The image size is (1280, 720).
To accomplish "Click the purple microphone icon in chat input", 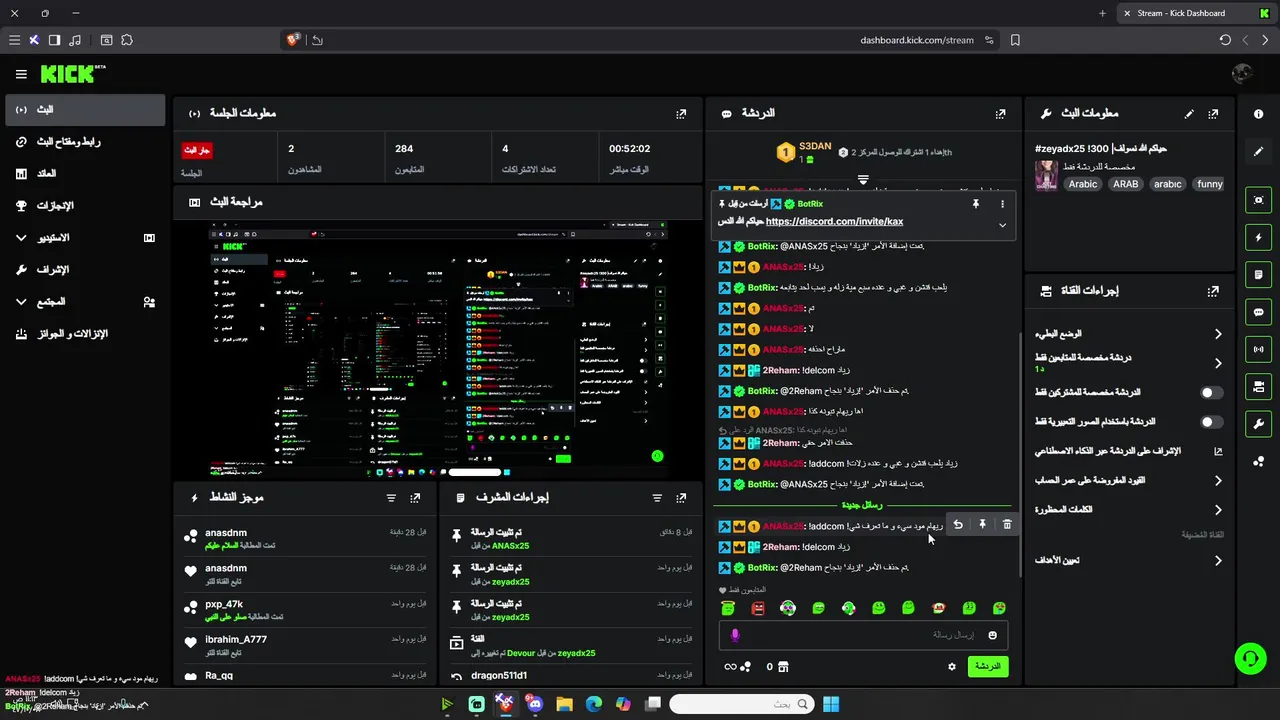I will pyautogui.click(x=735, y=635).
